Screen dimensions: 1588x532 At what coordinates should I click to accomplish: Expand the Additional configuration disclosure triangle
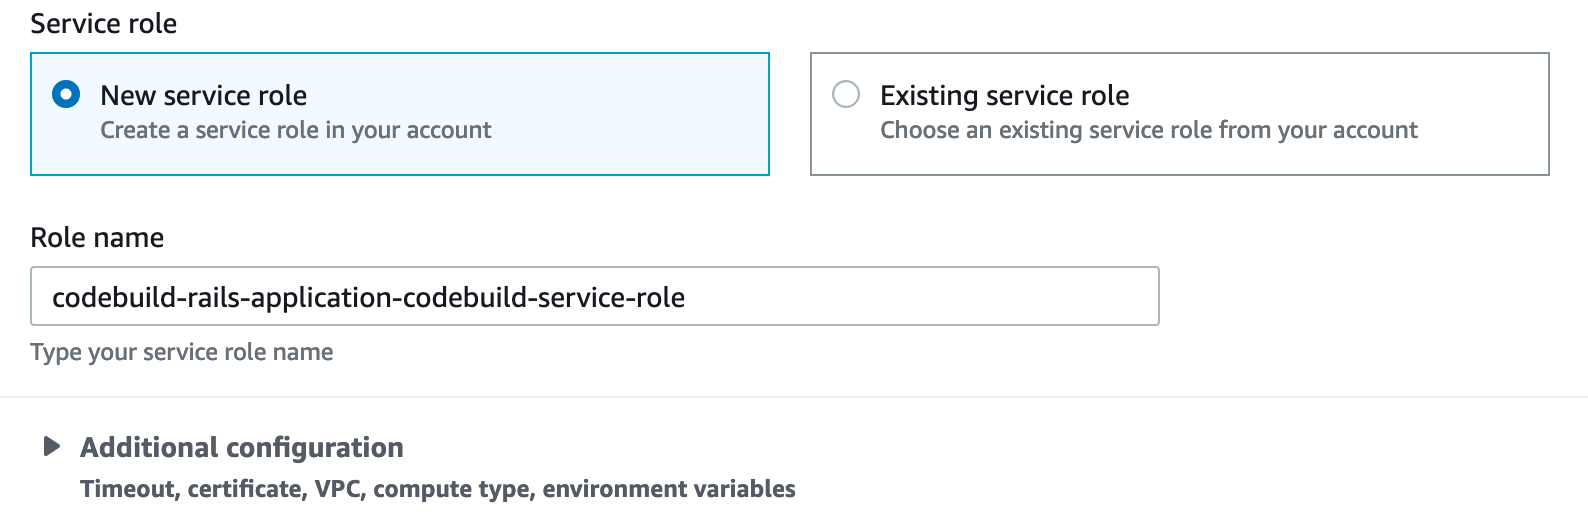point(52,447)
